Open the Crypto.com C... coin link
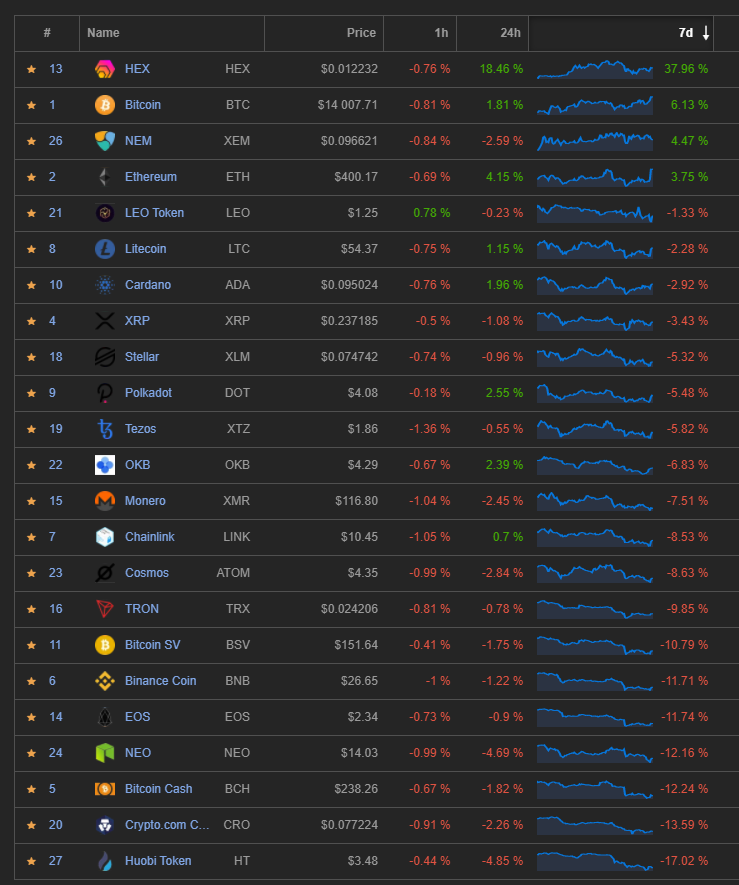This screenshot has height=885, width=739. coord(167,825)
